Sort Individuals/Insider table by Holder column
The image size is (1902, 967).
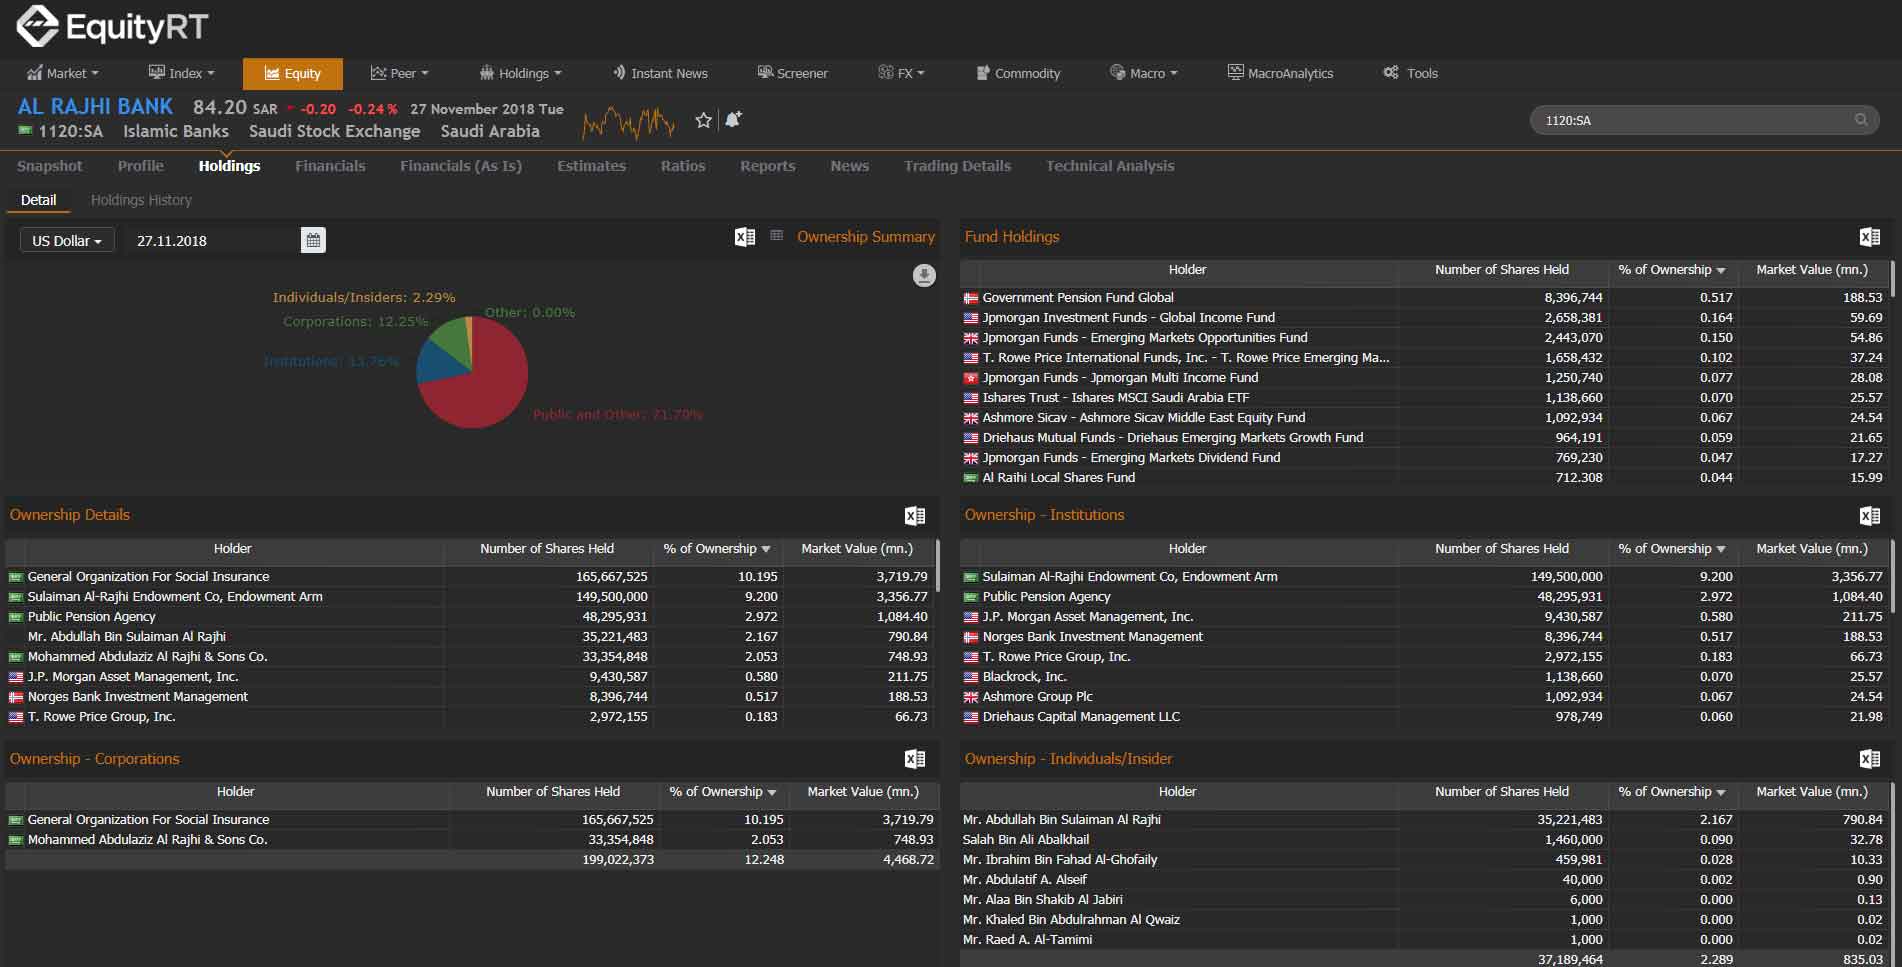click(1177, 792)
